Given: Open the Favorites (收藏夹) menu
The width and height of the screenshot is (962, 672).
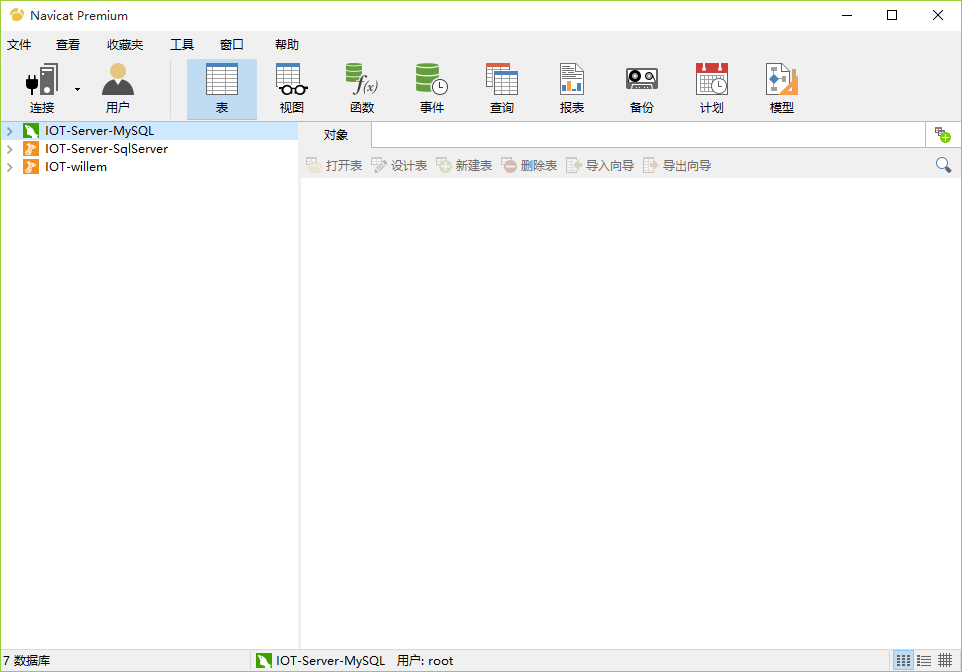Looking at the screenshot, I should pyautogui.click(x=125, y=45).
